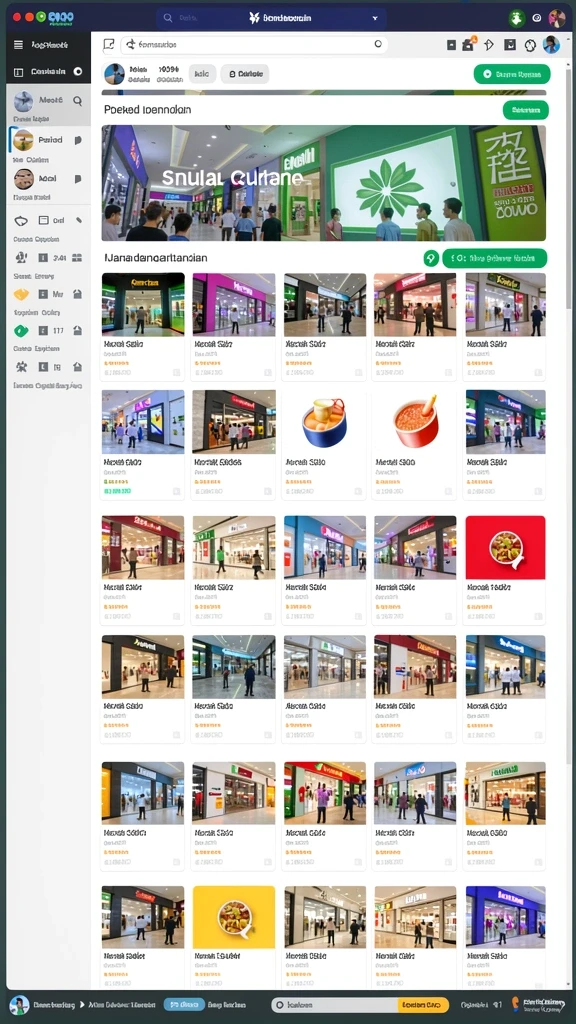Select the Psiled avatar in the sidebar
576x1024 pixels.
[24, 140]
